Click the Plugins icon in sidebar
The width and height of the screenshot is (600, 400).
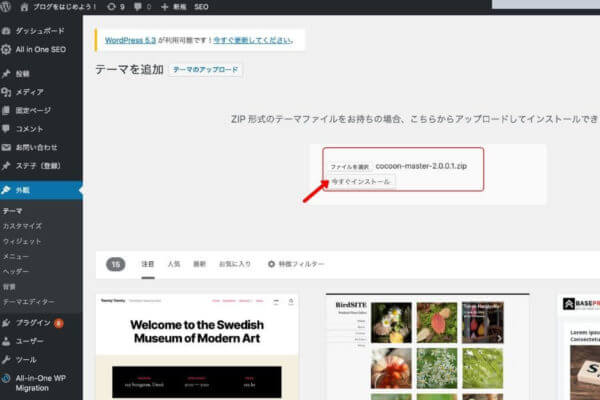pyautogui.click(x=6, y=323)
